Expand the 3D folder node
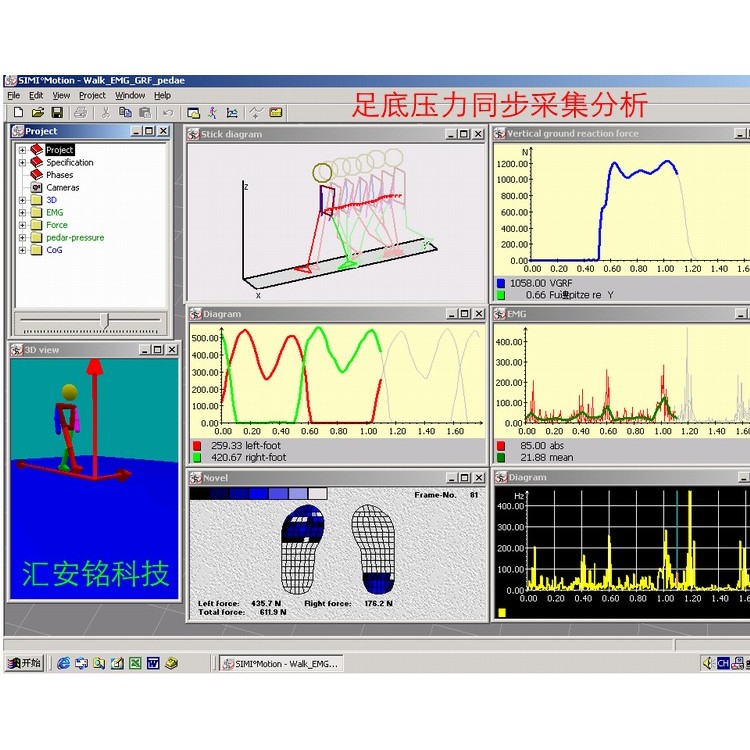The width and height of the screenshot is (750, 750). [22, 200]
